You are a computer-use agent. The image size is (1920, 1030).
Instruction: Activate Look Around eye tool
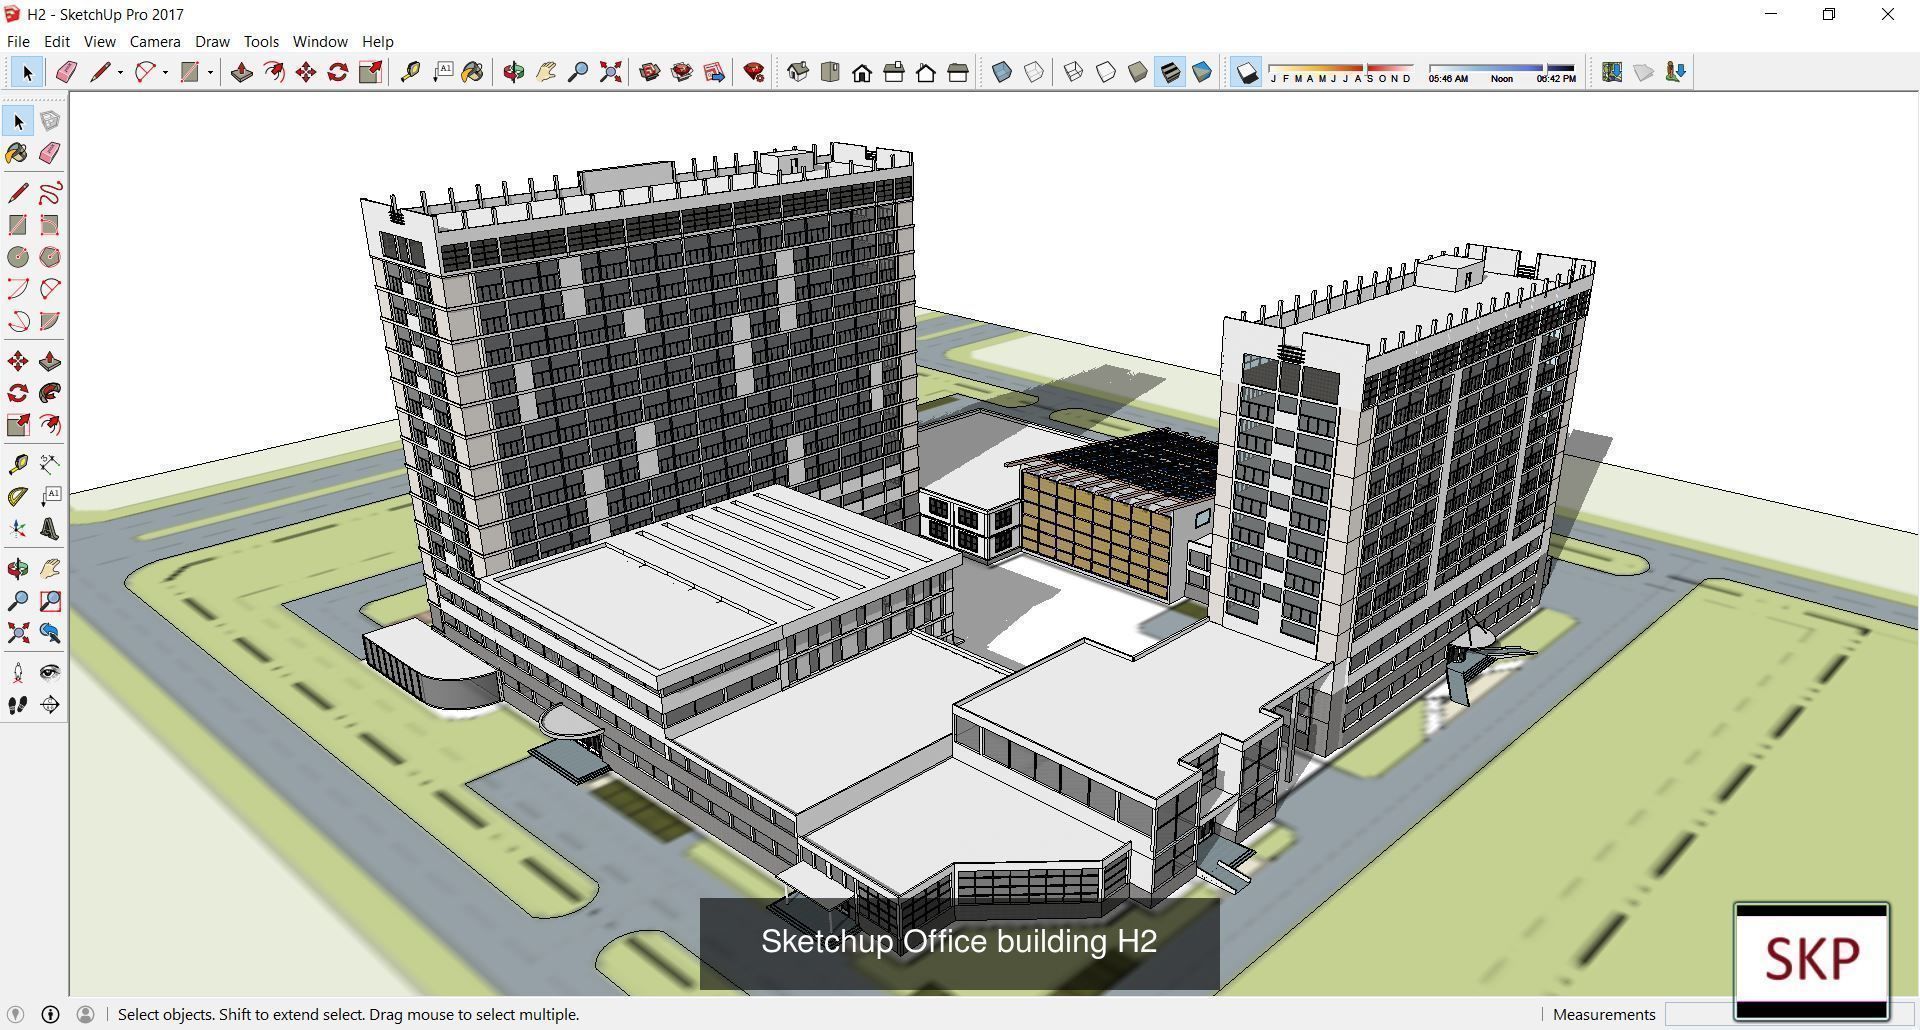(x=50, y=673)
